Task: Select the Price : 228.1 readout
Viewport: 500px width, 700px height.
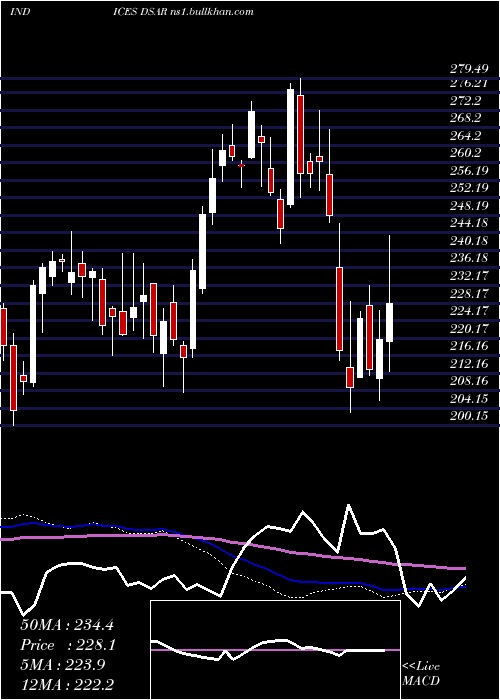Action: coord(69,646)
